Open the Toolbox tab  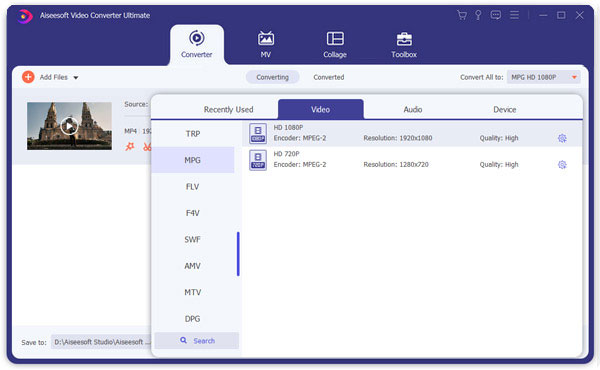point(404,44)
